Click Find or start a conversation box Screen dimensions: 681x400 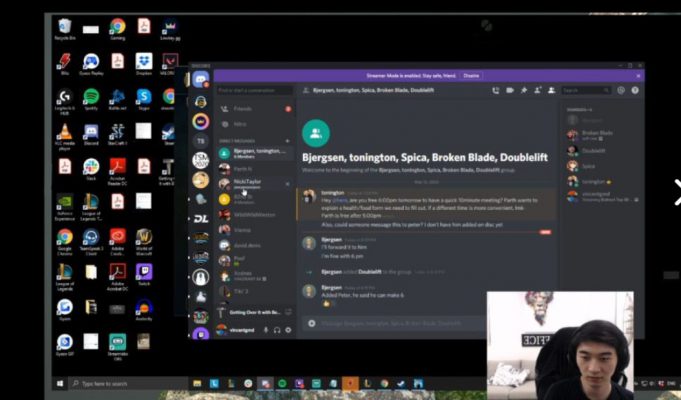[x=255, y=90]
